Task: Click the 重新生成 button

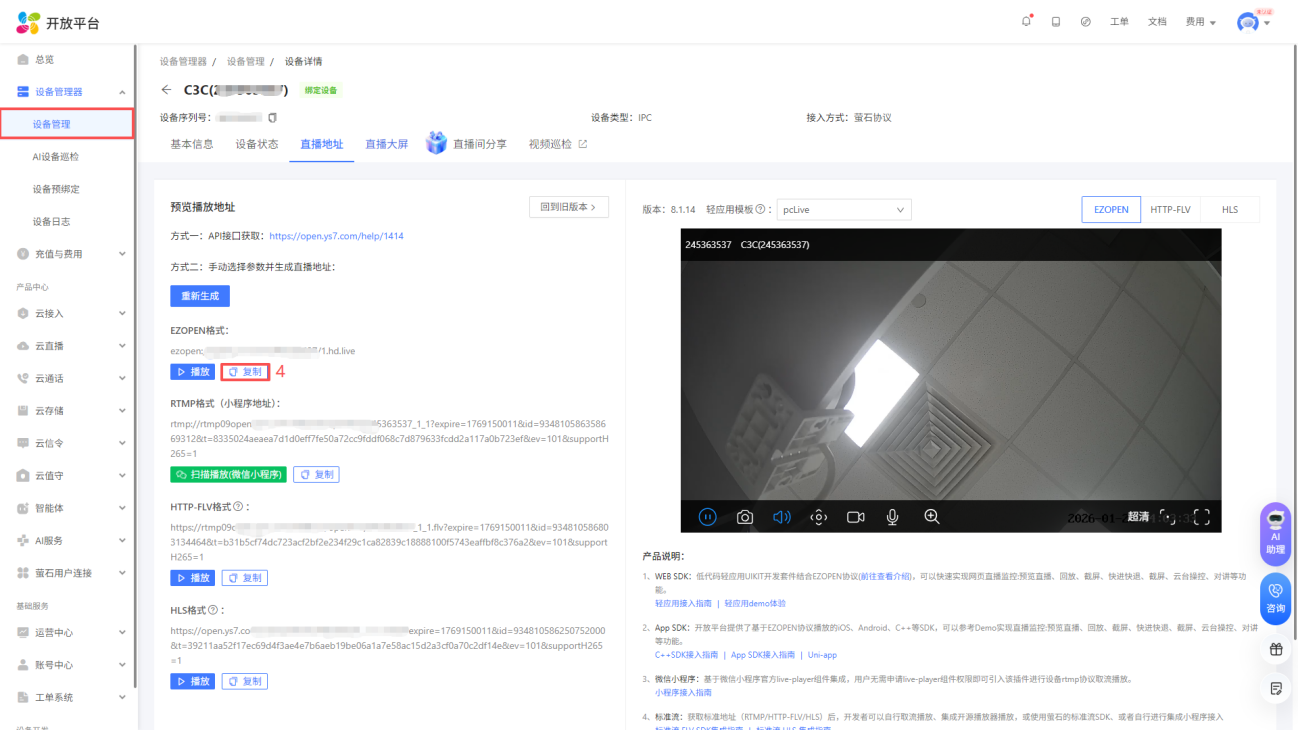Action: click(200, 296)
